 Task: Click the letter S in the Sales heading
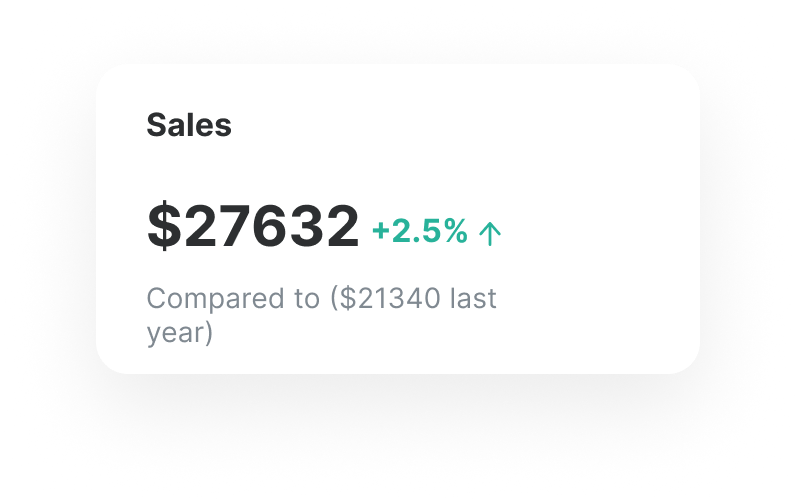coord(156,125)
